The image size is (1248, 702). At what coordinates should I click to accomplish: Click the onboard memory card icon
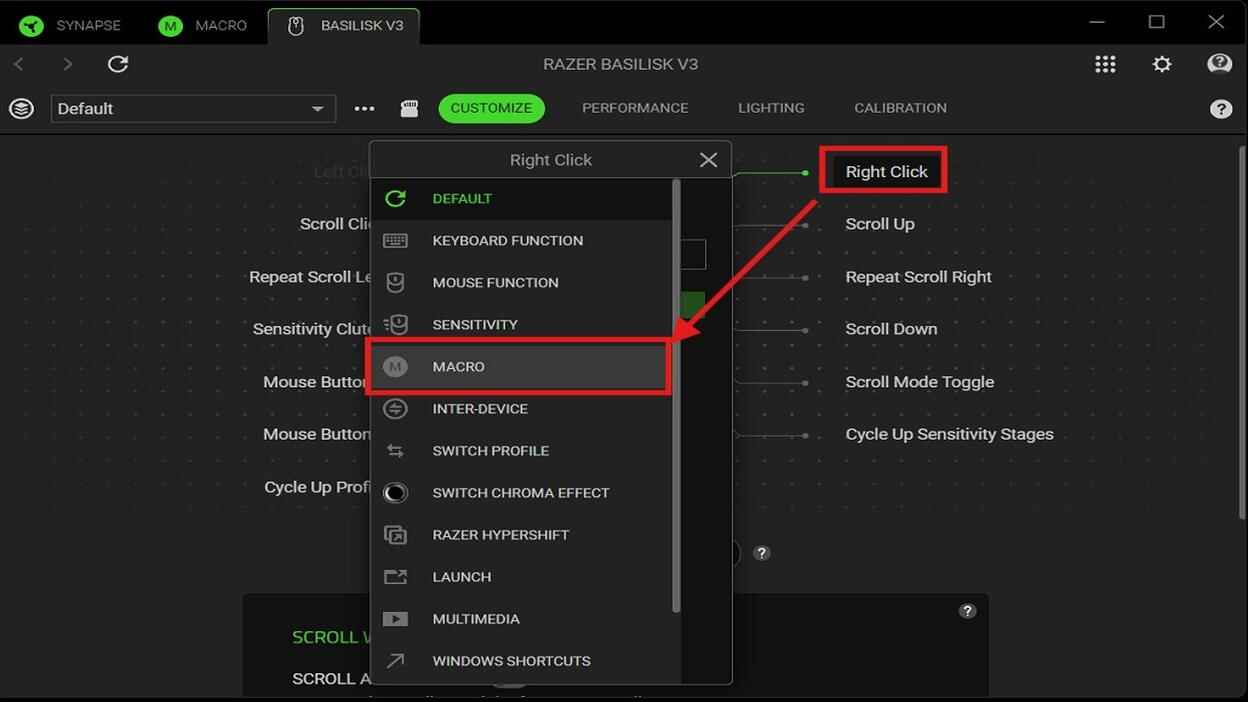[409, 109]
